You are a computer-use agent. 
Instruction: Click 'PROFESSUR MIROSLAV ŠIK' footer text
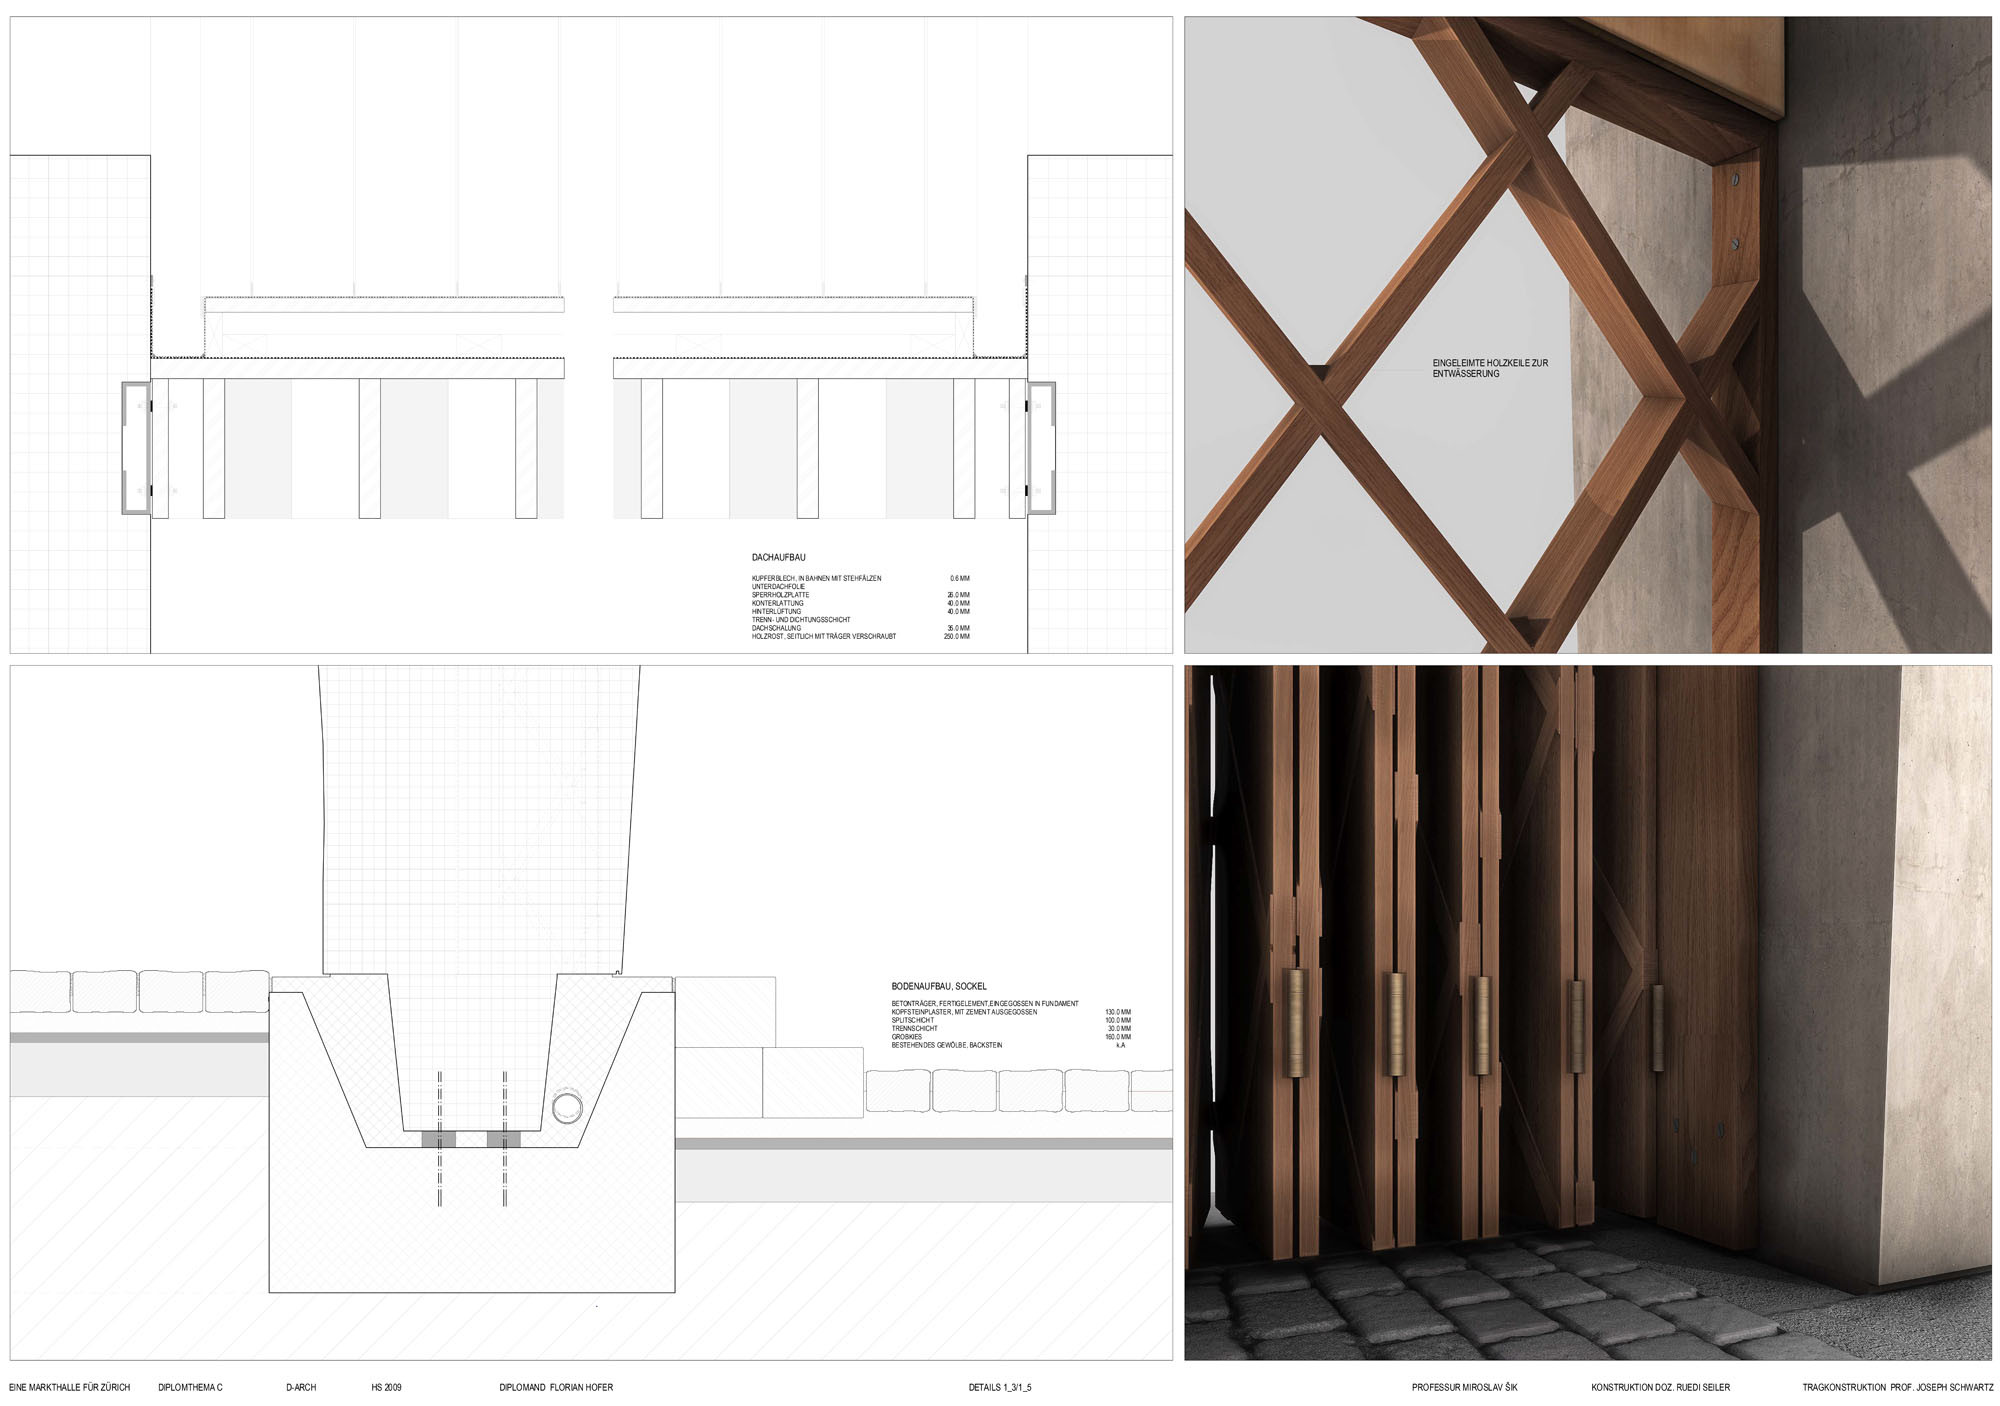[x=1464, y=1387]
